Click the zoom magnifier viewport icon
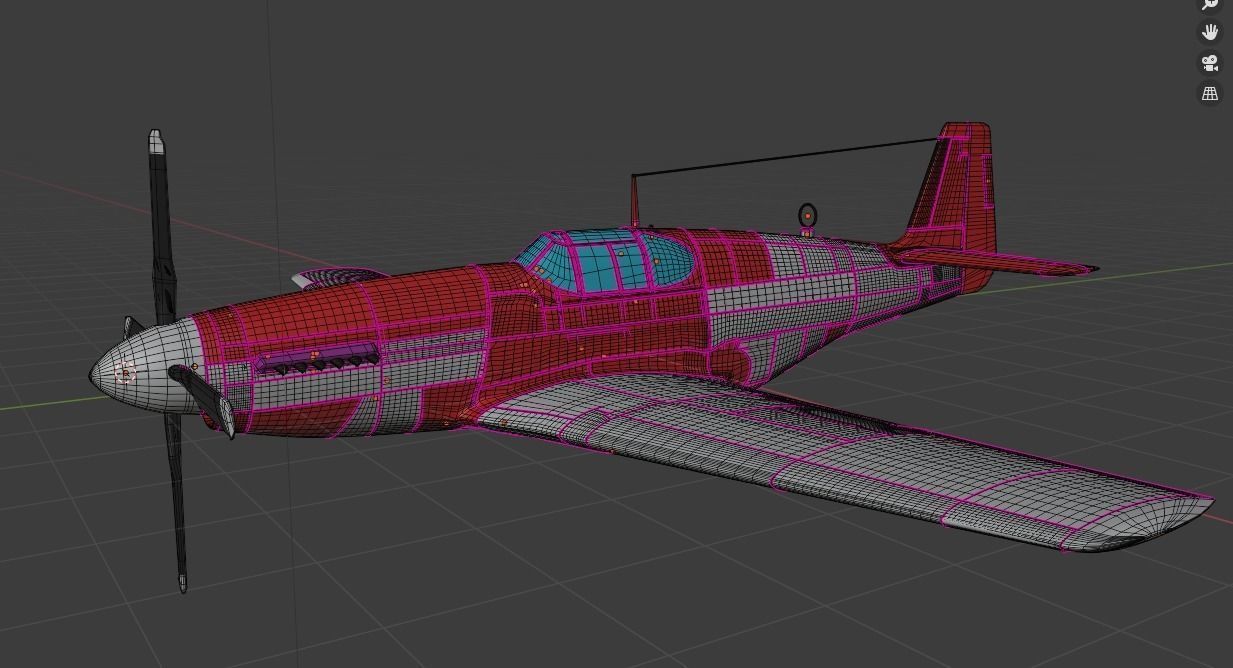Image resolution: width=1233 pixels, height=668 pixels. click(1210, 4)
